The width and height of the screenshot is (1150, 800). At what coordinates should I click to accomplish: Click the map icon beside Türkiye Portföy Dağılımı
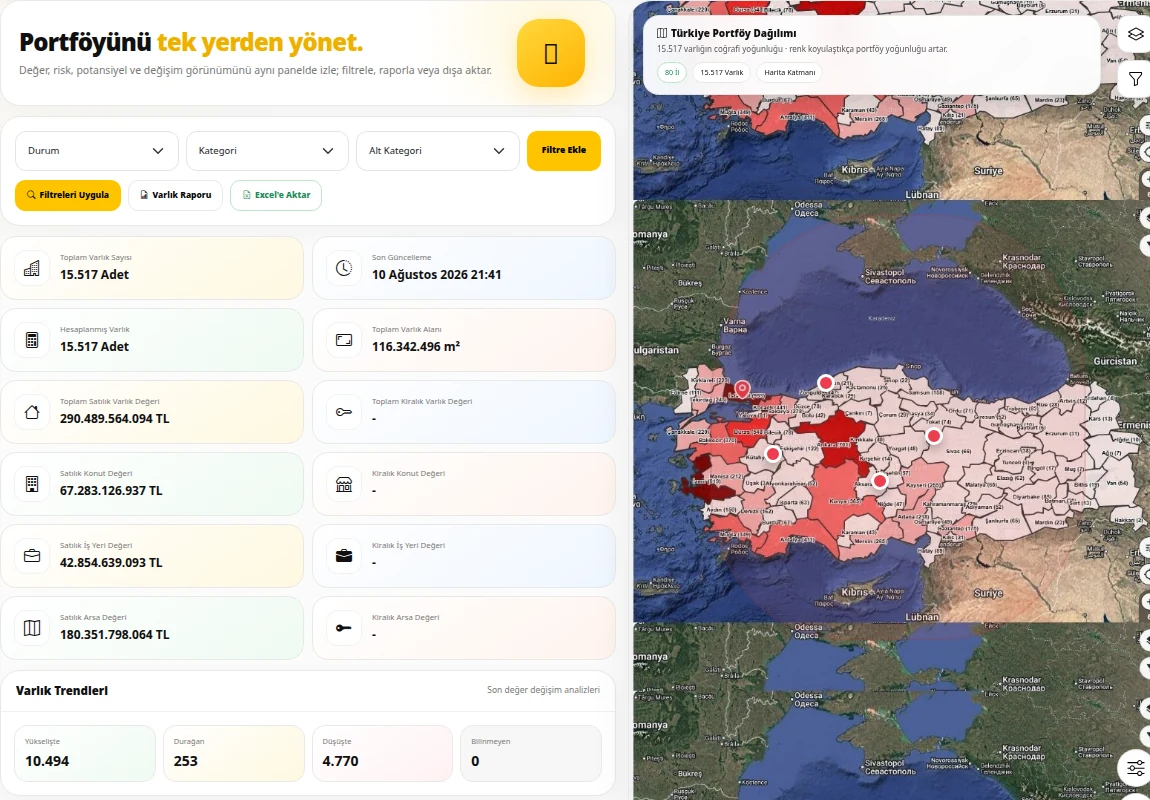point(662,33)
